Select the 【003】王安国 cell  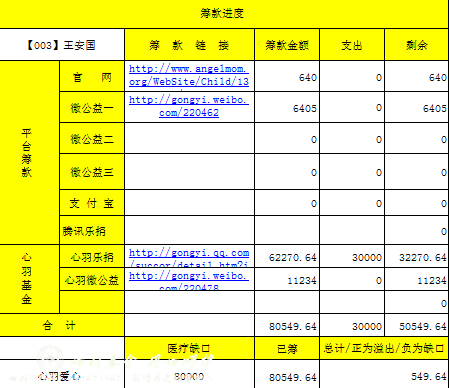coord(62,45)
